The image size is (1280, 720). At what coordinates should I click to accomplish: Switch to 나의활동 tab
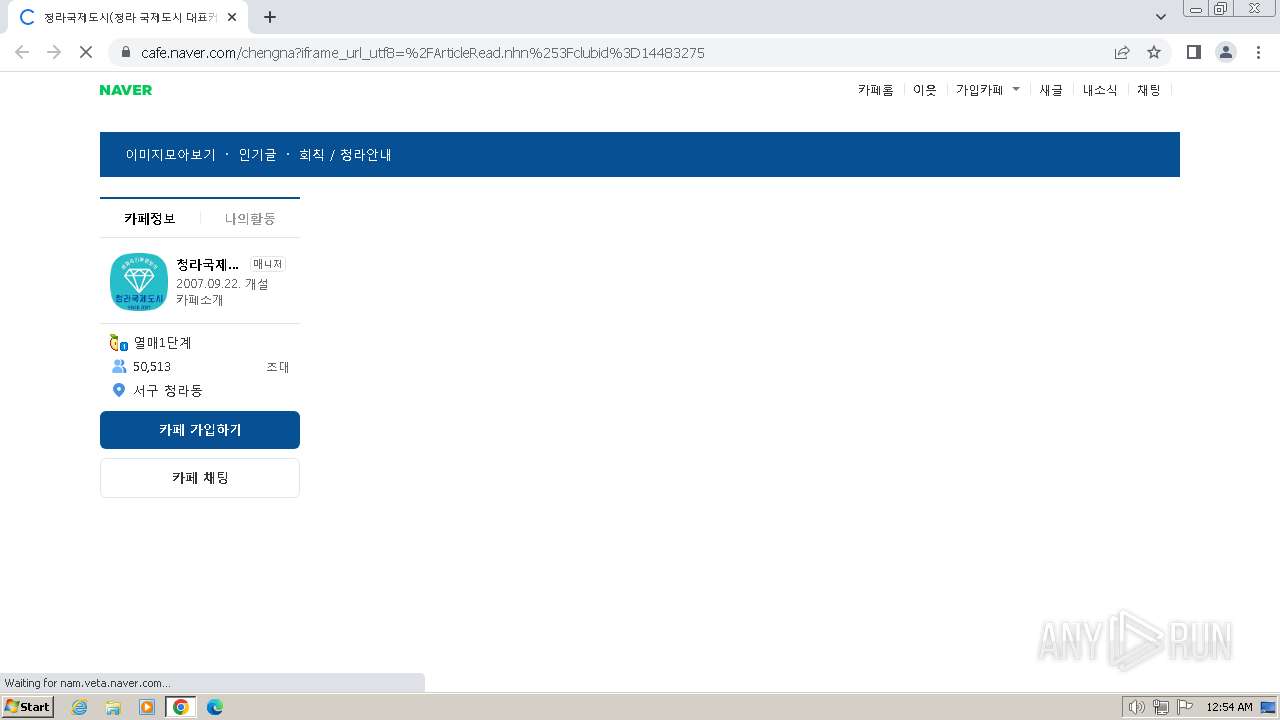click(x=250, y=218)
